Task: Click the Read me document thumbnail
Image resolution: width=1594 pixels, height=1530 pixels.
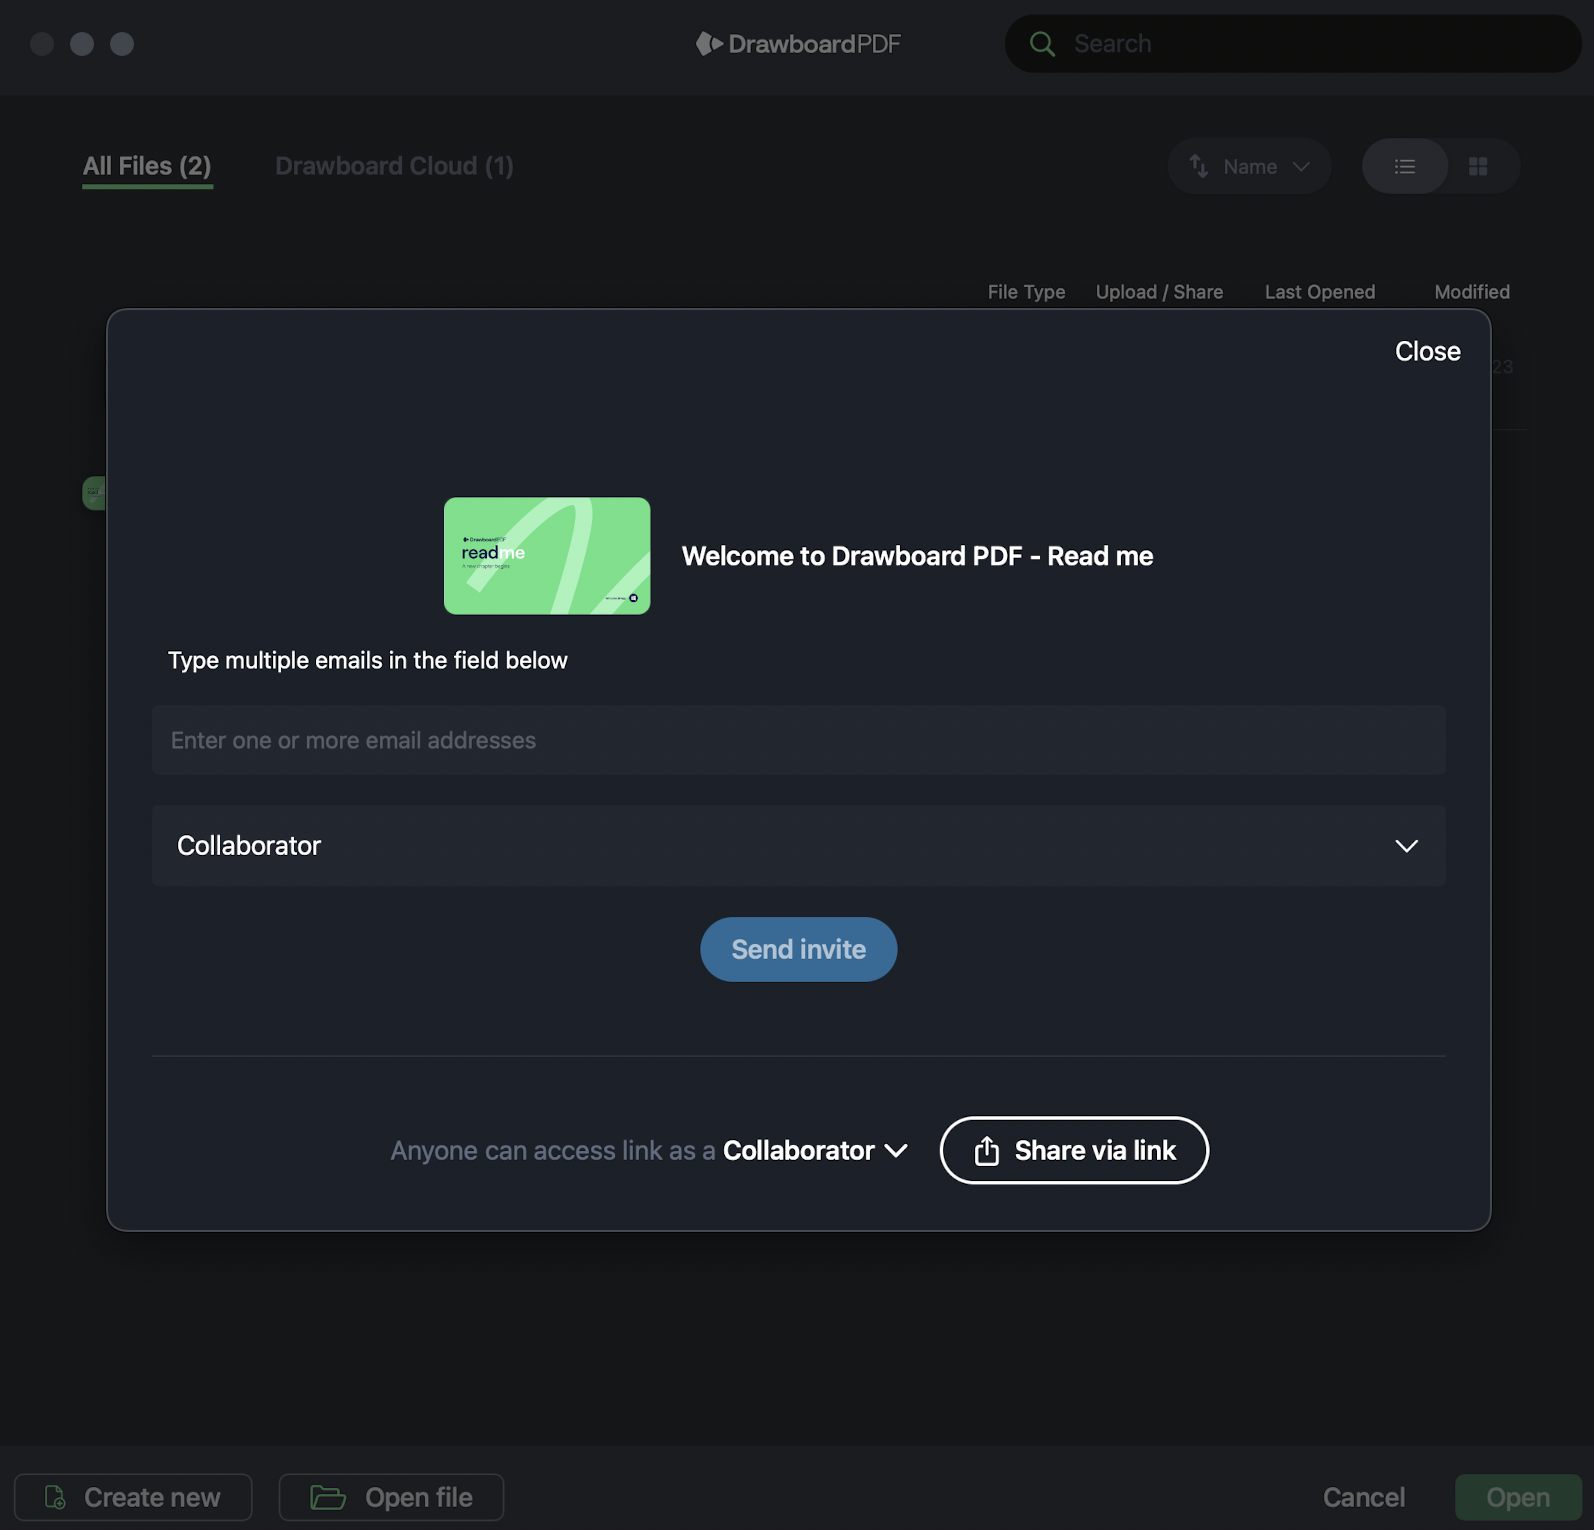Action: (547, 556)
